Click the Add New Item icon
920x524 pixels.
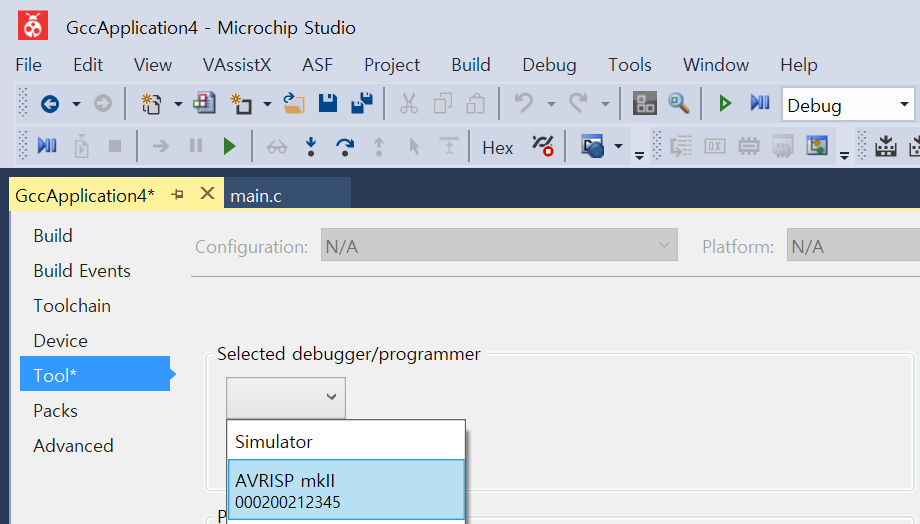tap(241, 104)
